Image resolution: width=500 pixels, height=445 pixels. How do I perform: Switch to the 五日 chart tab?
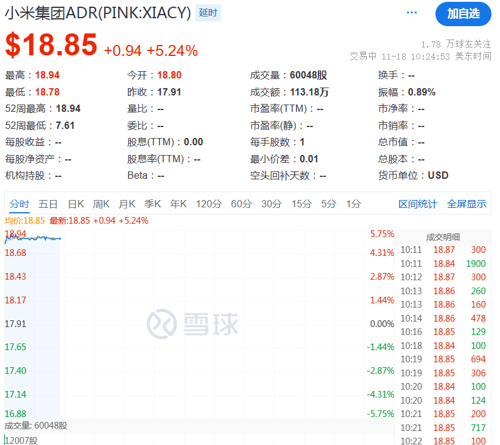pyautogui.click(x=48, y=204)
